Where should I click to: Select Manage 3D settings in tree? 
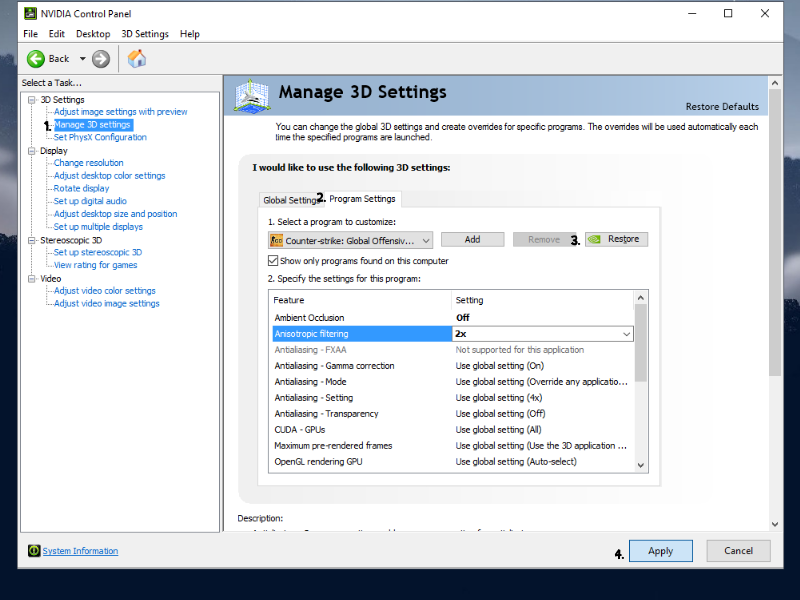(x=92, y=124)
